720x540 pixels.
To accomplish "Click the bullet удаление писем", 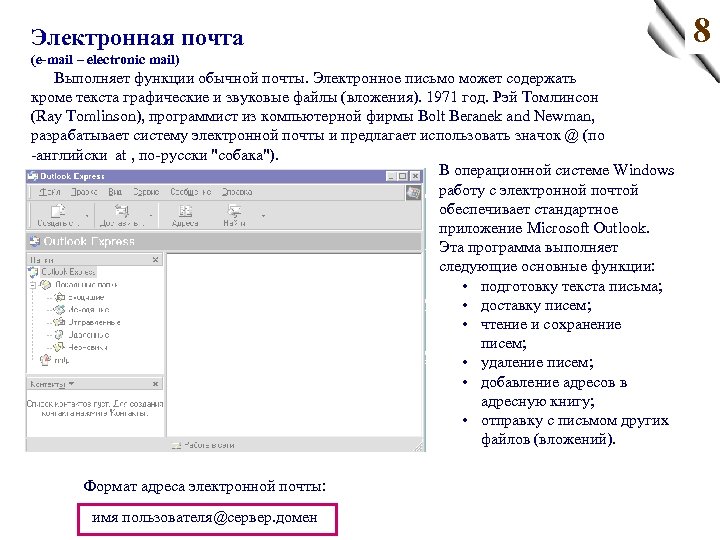I will (x=537, y=363).
